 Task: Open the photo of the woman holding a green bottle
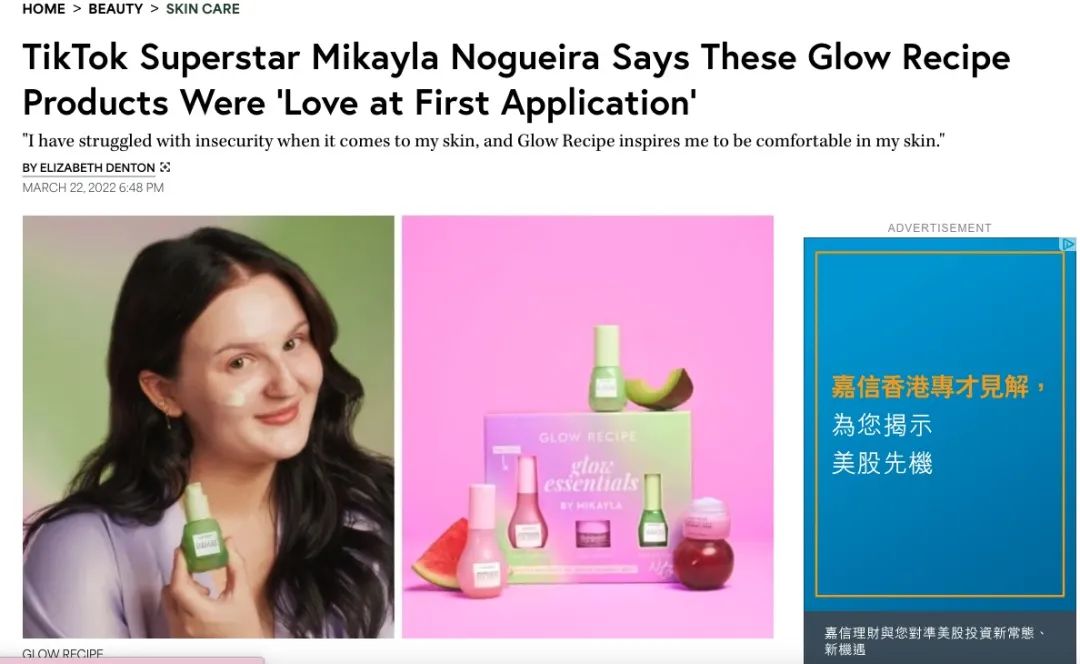208,426
